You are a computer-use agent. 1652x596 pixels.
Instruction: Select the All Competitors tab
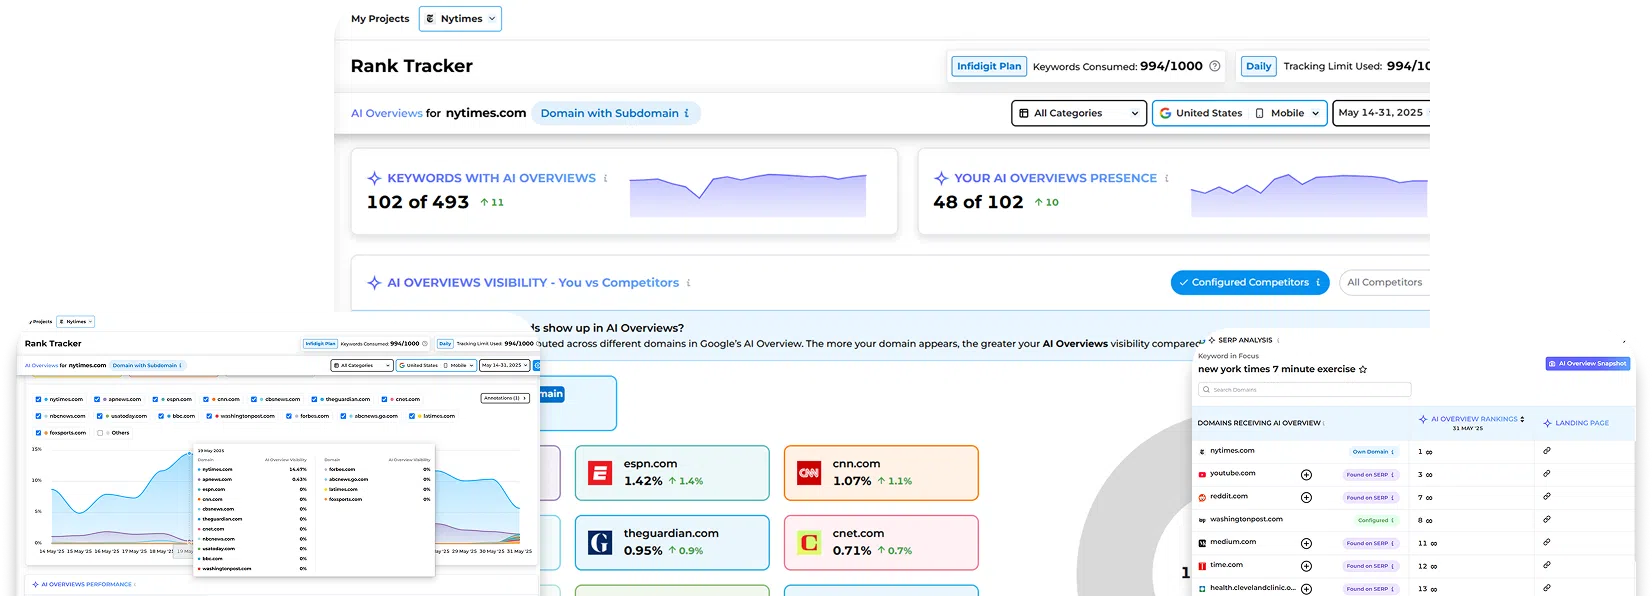click(1384, 283)
